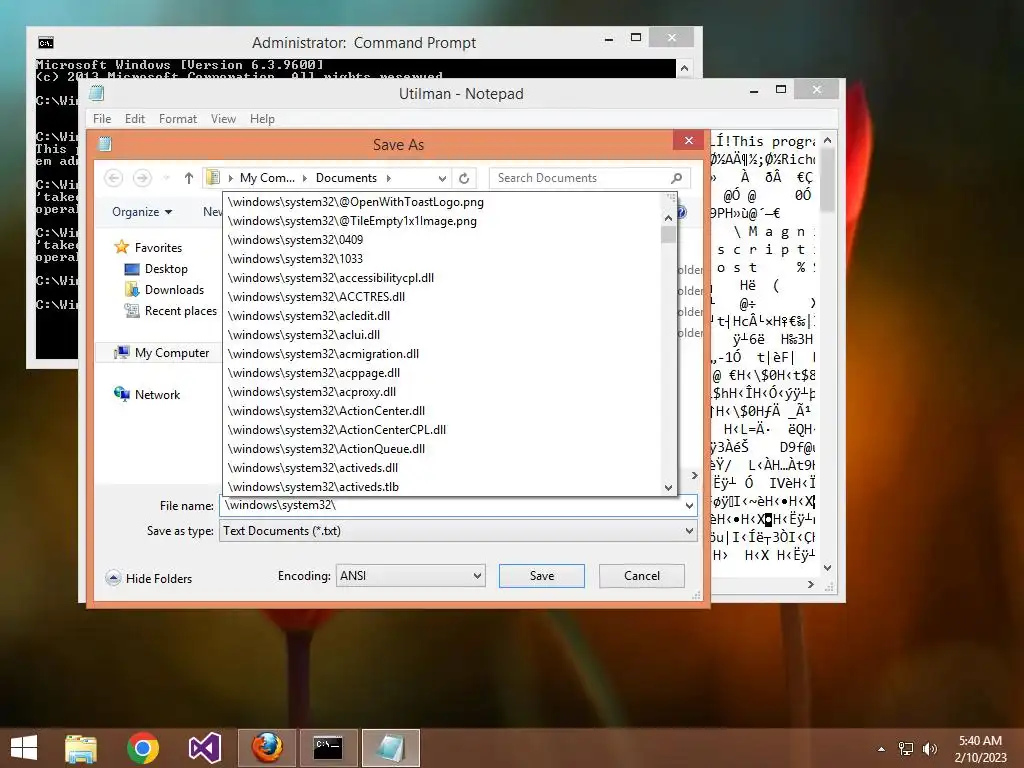The width and height of the screenshot is (1024, 768).
Task: Select suggestion @TileEmpty1x1Image.png
Action: tap(442, 221)
